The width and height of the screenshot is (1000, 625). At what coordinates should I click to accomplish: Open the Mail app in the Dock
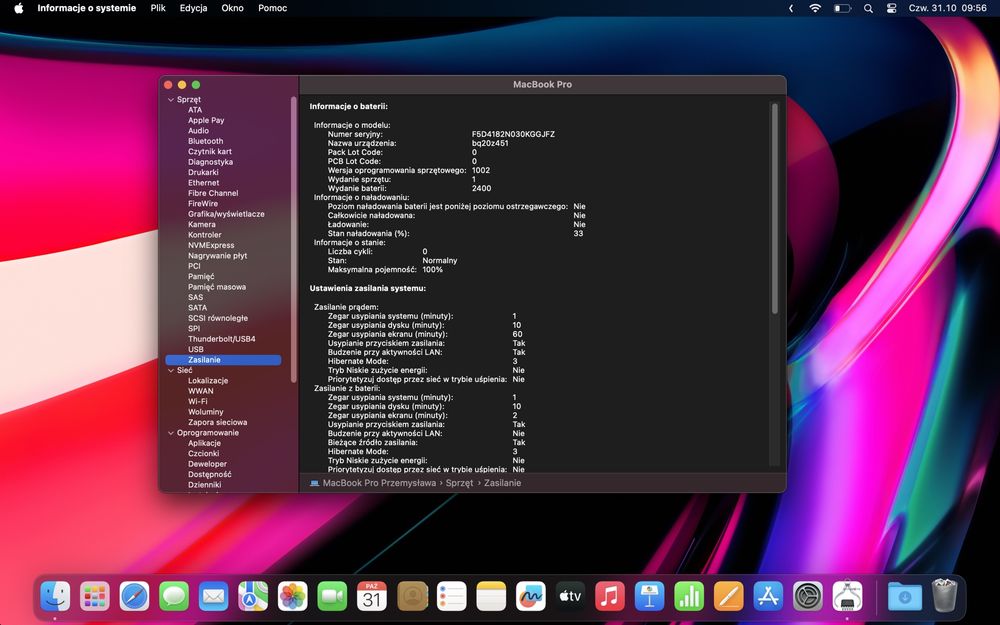point(214,597)
